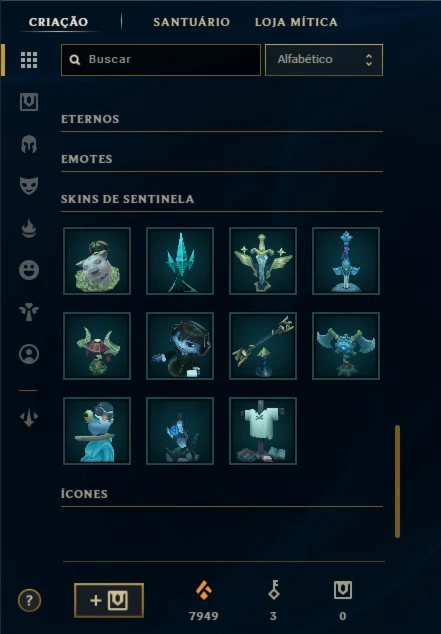Filter loot by champions helmet icon
441x634 pixels.
coord(29,144)
